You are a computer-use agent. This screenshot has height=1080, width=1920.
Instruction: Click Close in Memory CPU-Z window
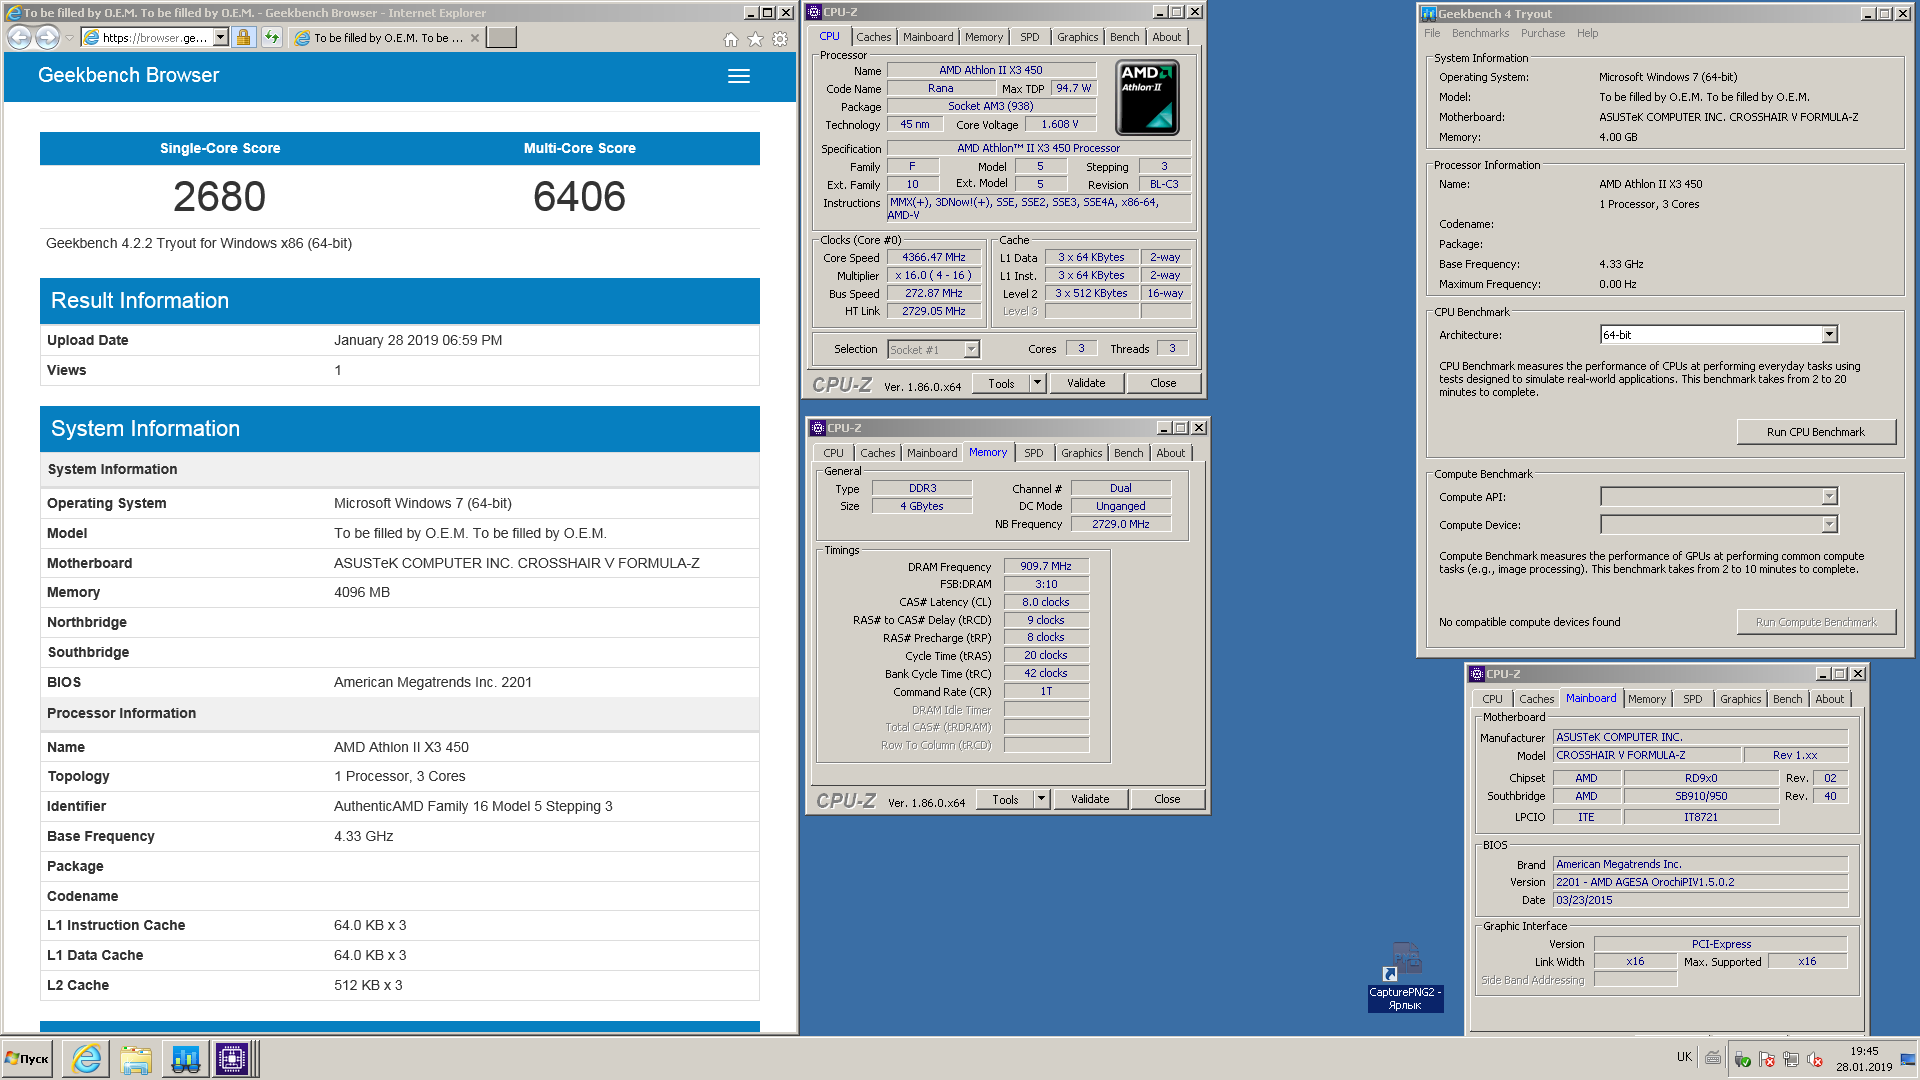click(x=1167, y=799)
